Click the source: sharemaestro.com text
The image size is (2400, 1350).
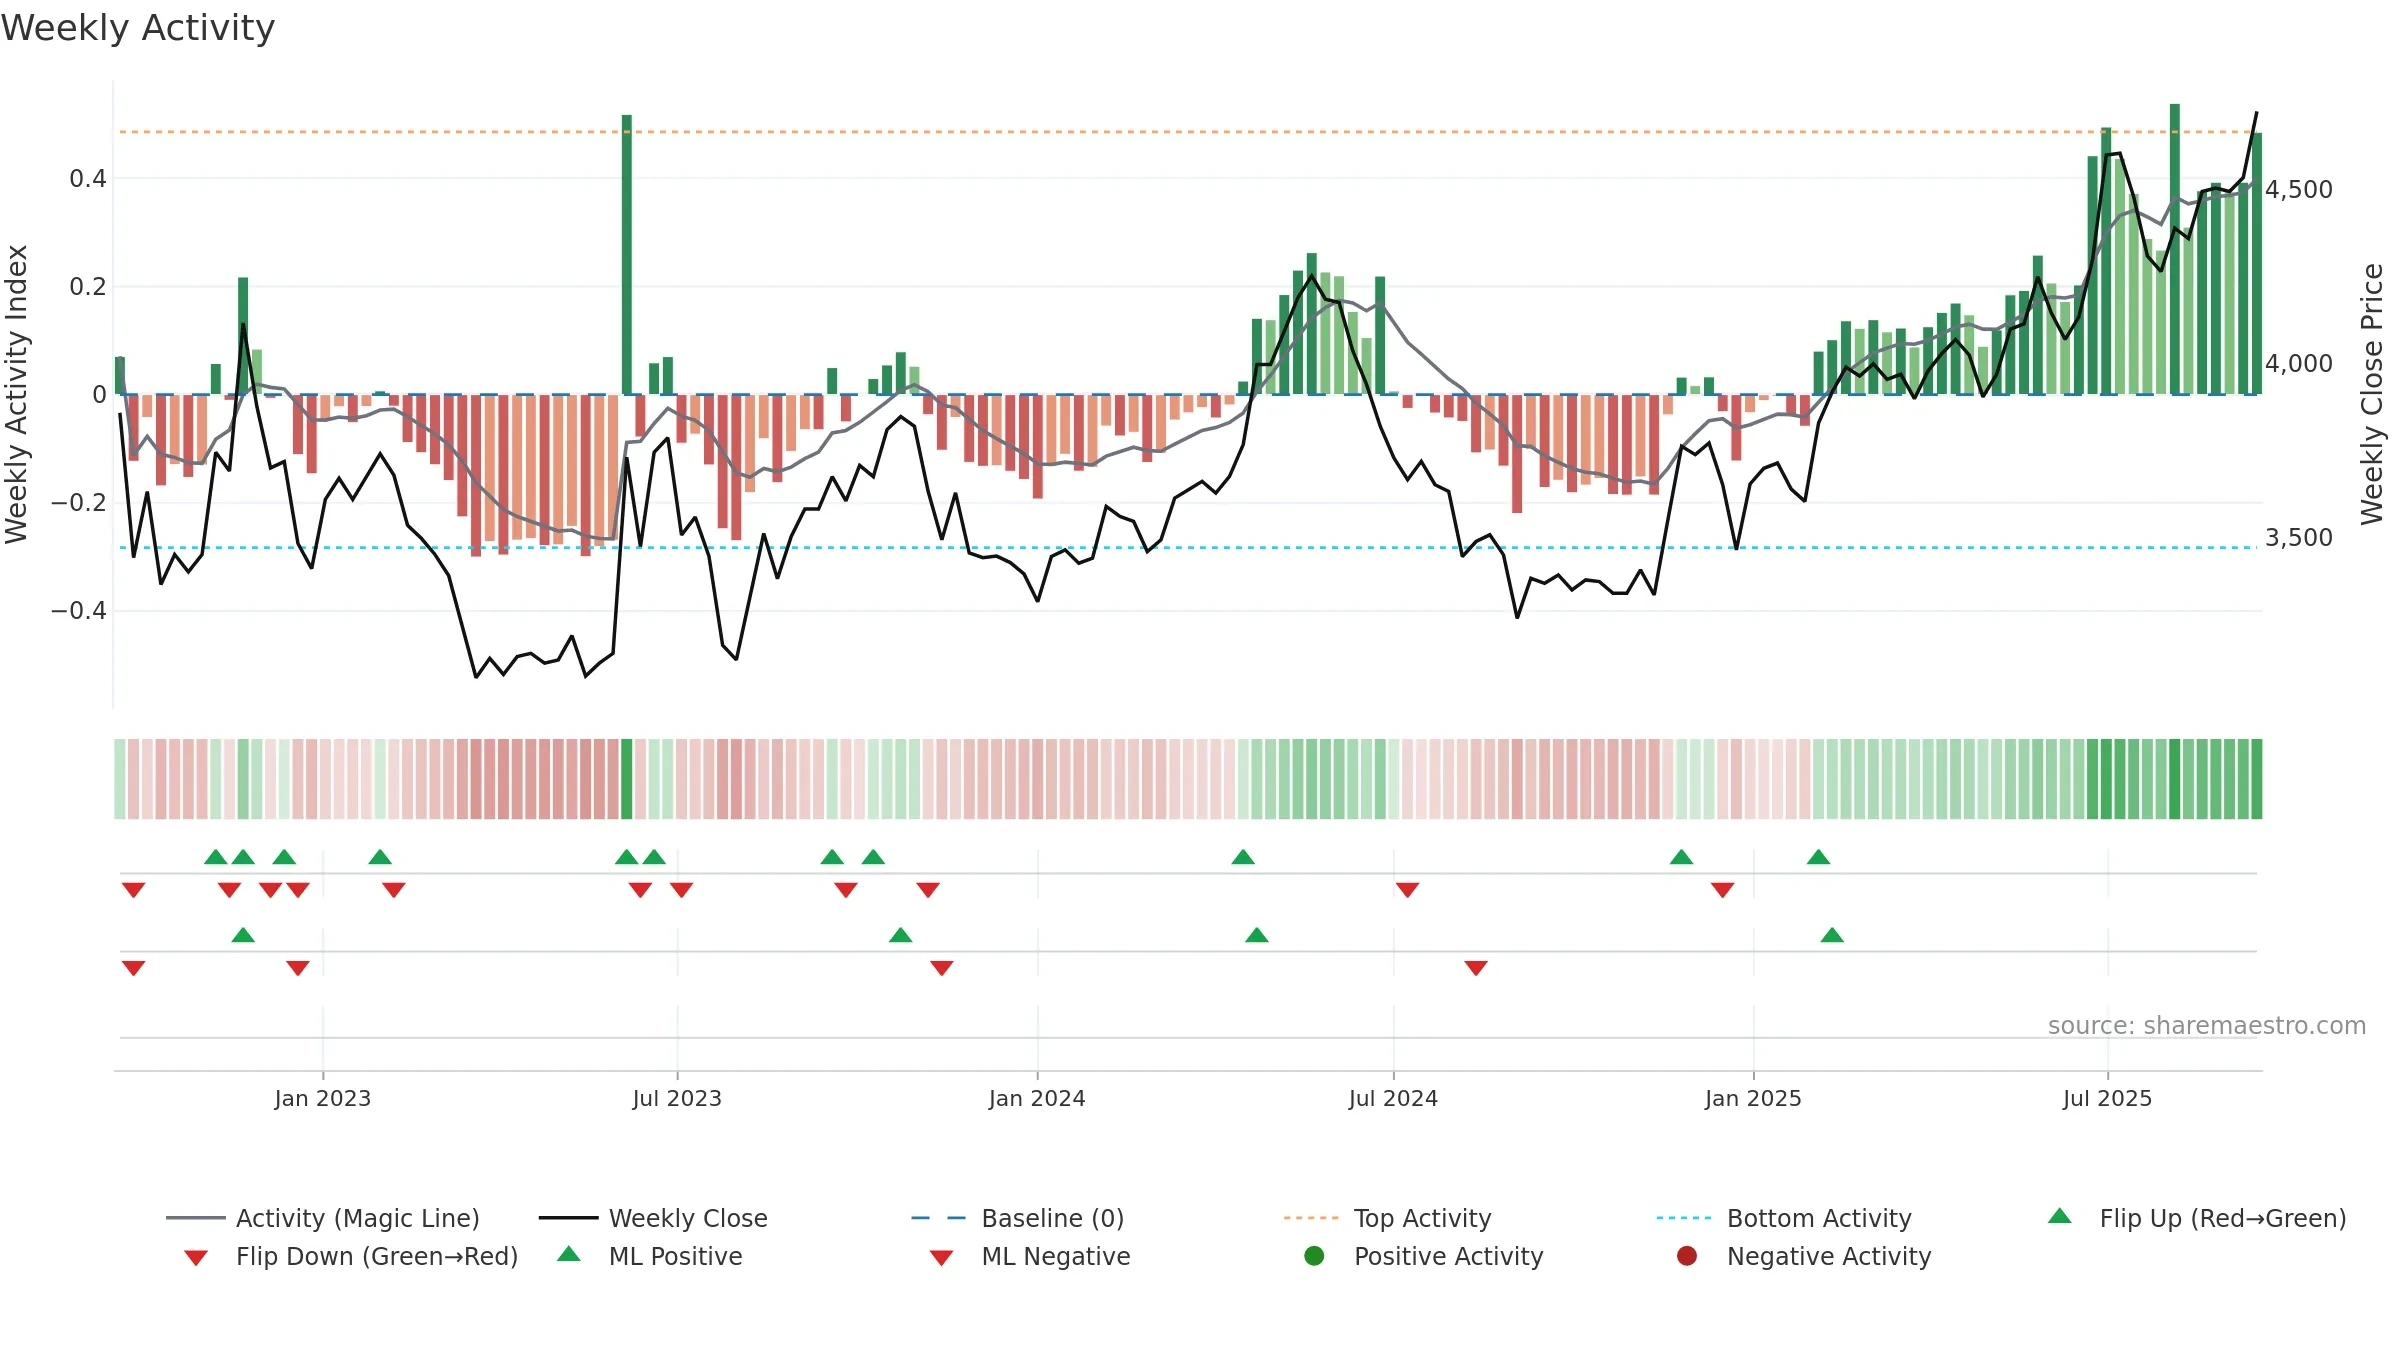[x=2207, y=1025]
